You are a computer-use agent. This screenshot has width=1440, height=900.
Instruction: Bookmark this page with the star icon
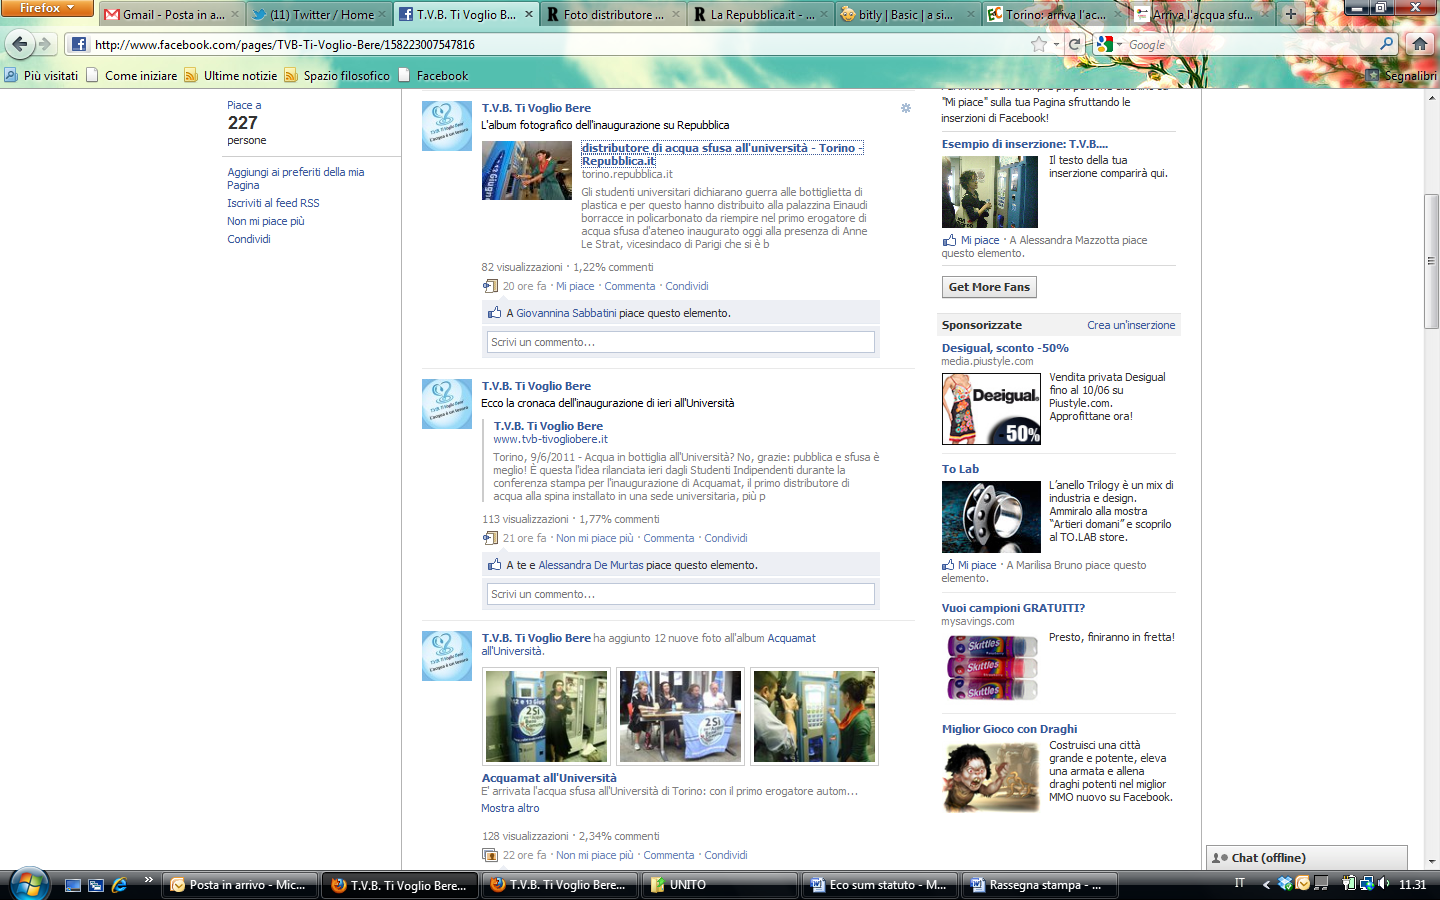pyautogui.click(x=1039, y=44)
